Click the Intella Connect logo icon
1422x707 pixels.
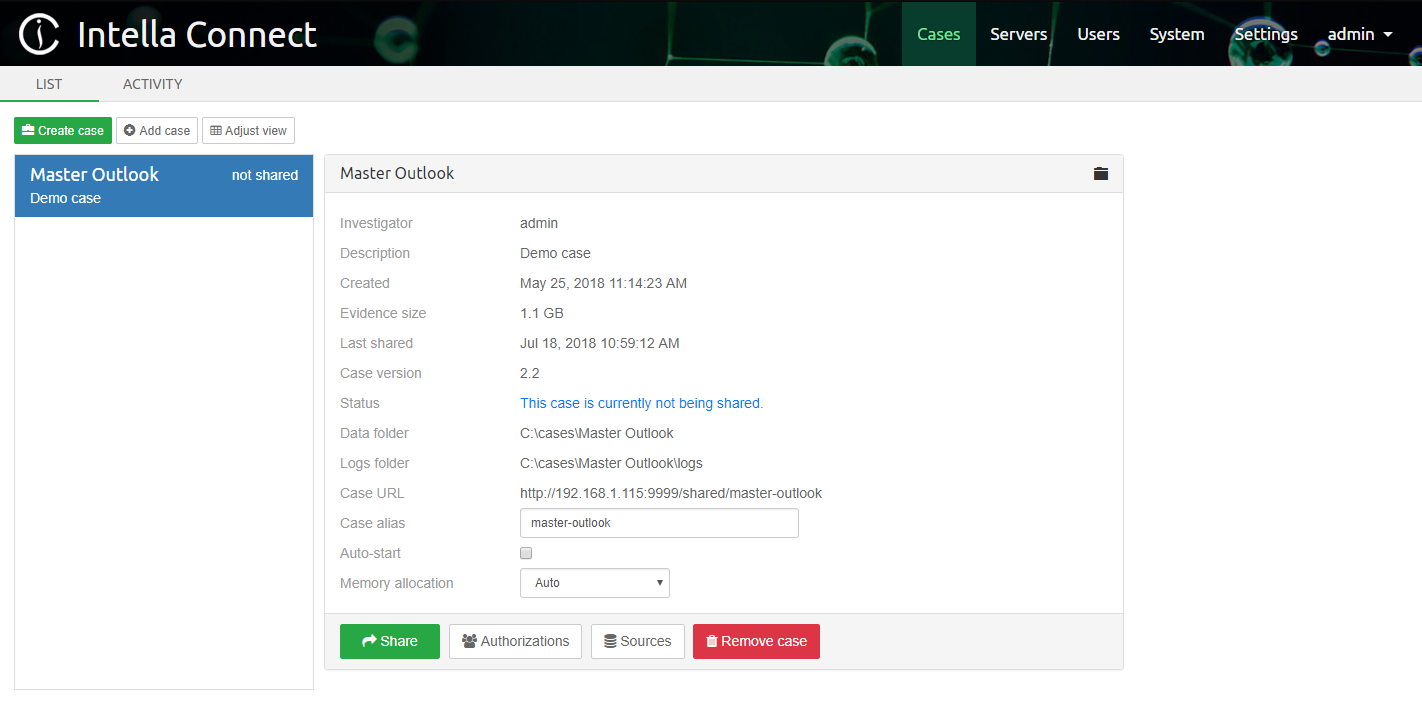pyautogui.click(x=38, y=33)
